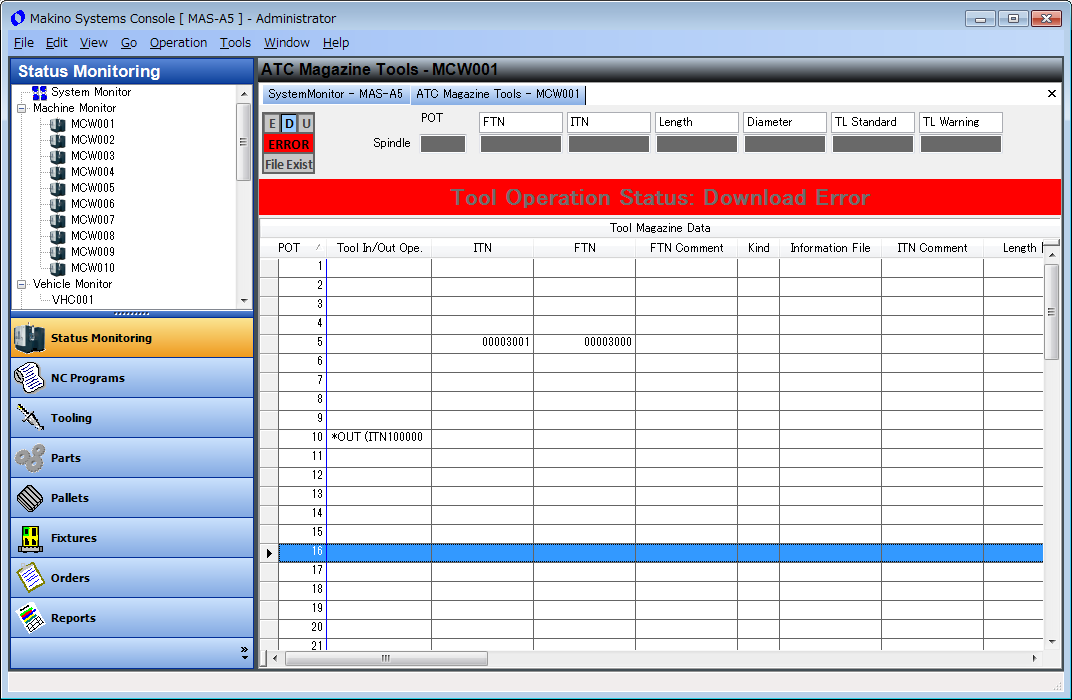Collapse the Vehicle Monitor tree node
This screenshot has width=1072, height=700.
click(x=21, y=284)
